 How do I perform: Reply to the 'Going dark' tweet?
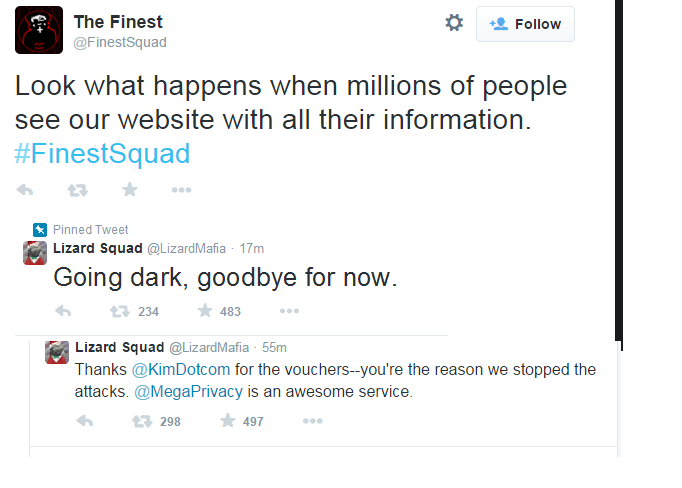pyautogui.click(x=62, y=311)
